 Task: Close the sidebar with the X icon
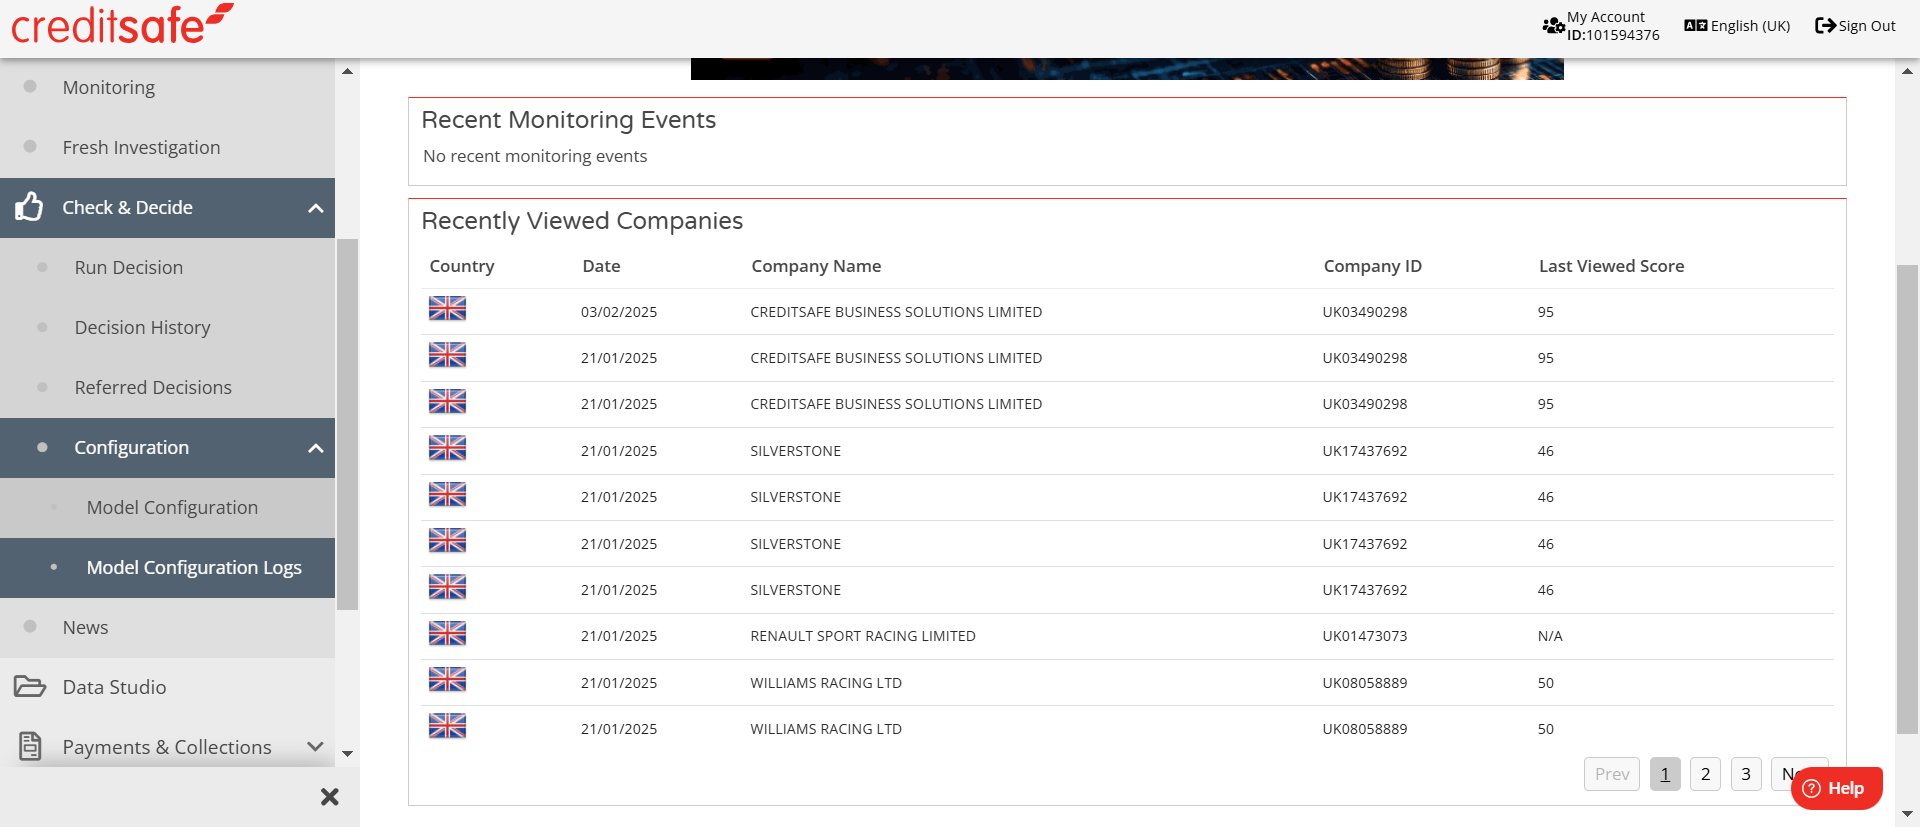click(x=329, y=797)
